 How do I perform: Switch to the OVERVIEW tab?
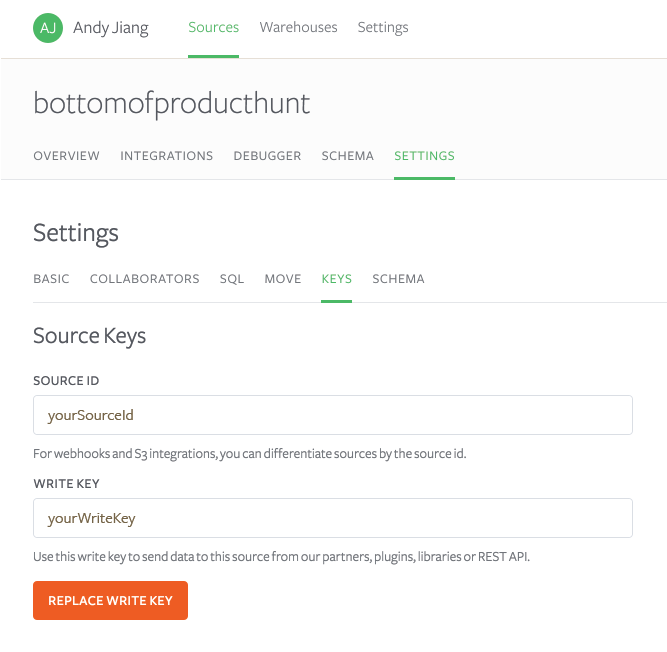[x=66, y=156]
